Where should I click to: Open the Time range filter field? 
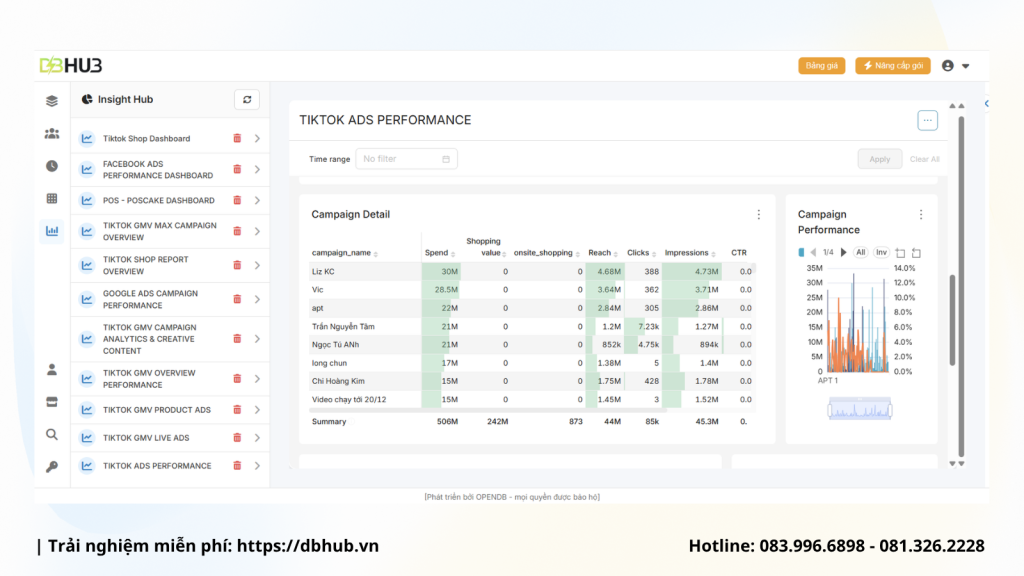406,159
